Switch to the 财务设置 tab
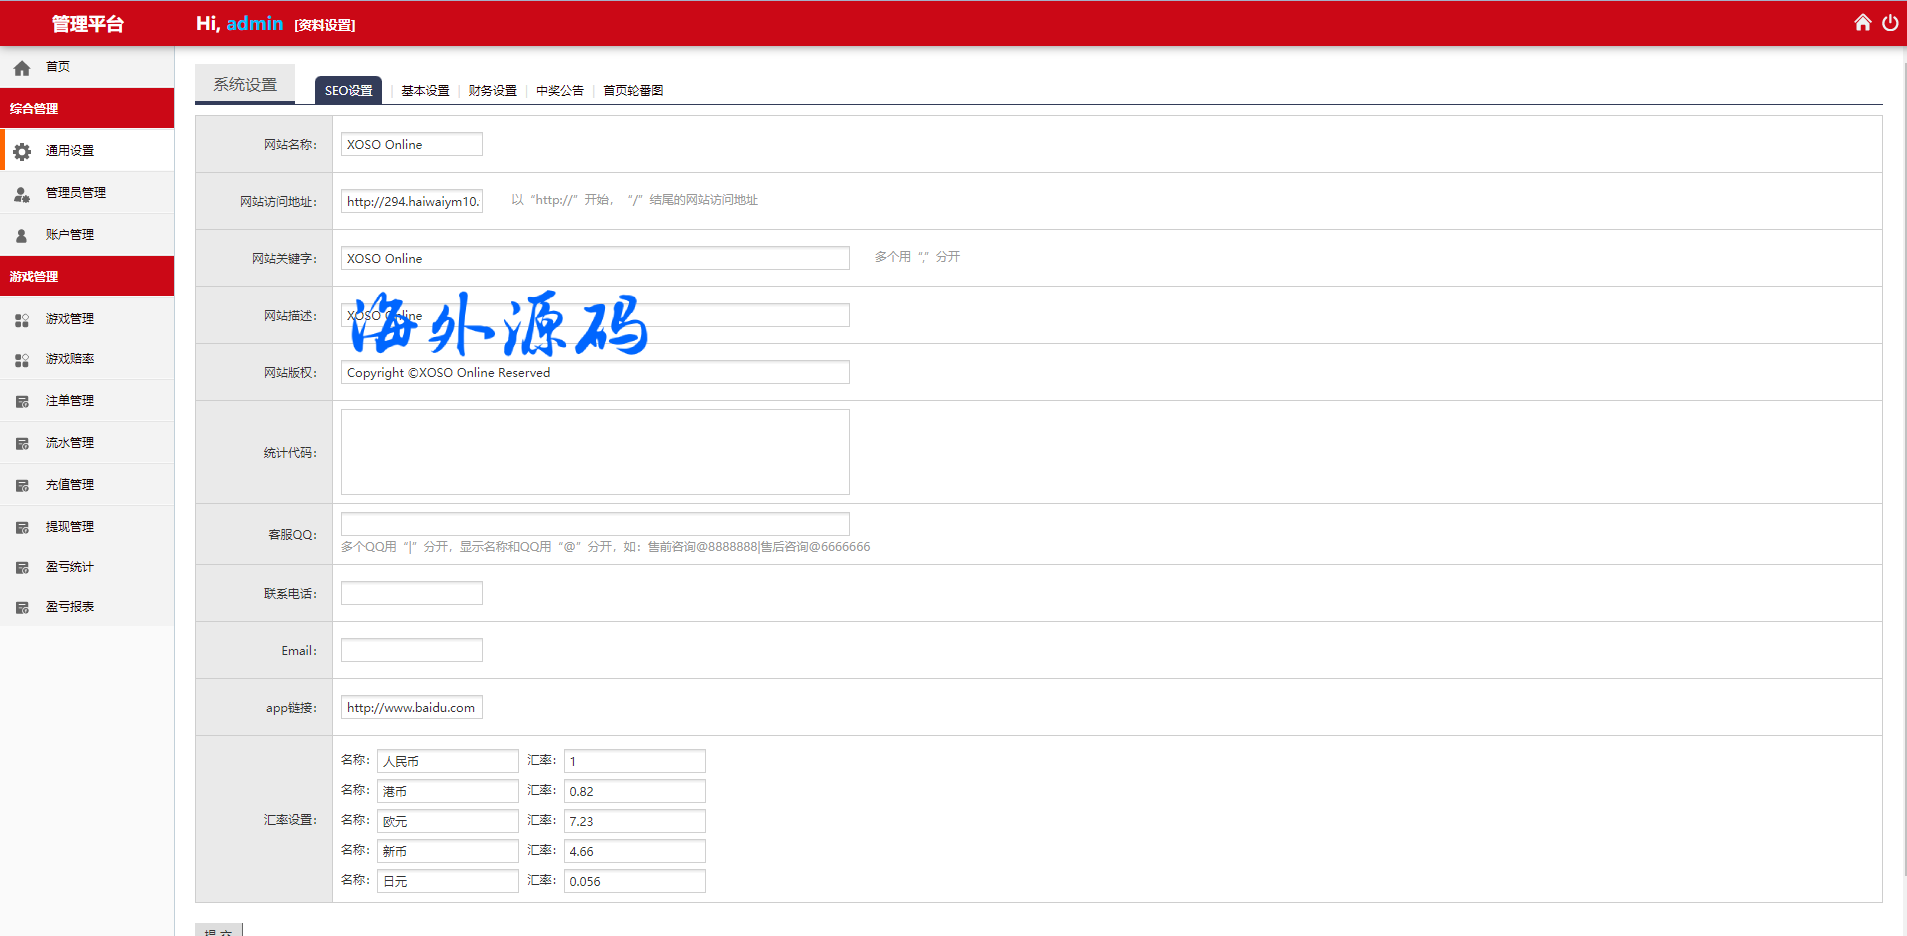The image size is (1907, 936). pos(492,91)
